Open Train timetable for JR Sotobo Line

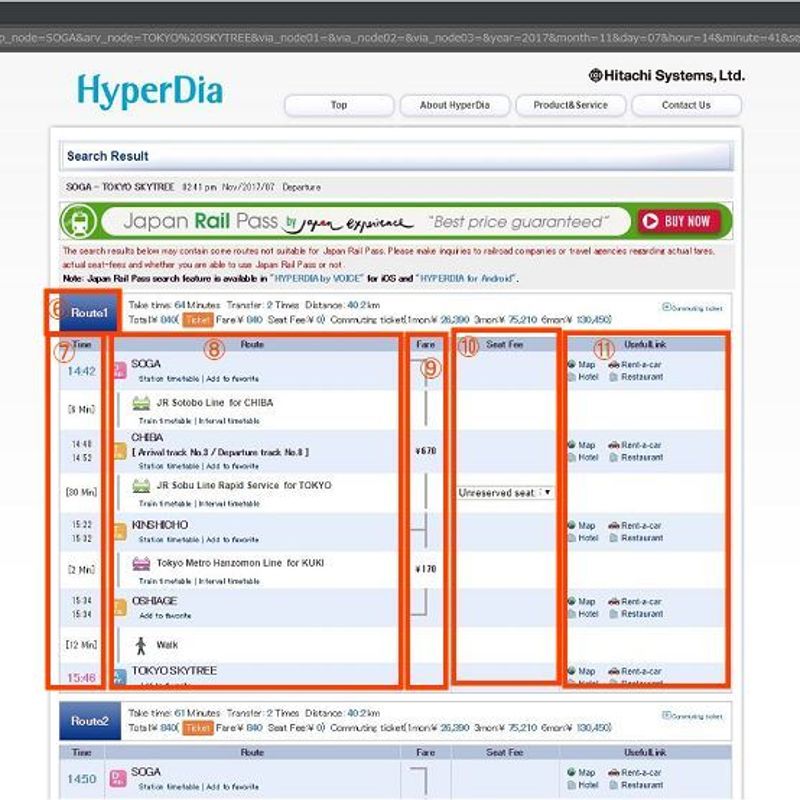[165, 421]
